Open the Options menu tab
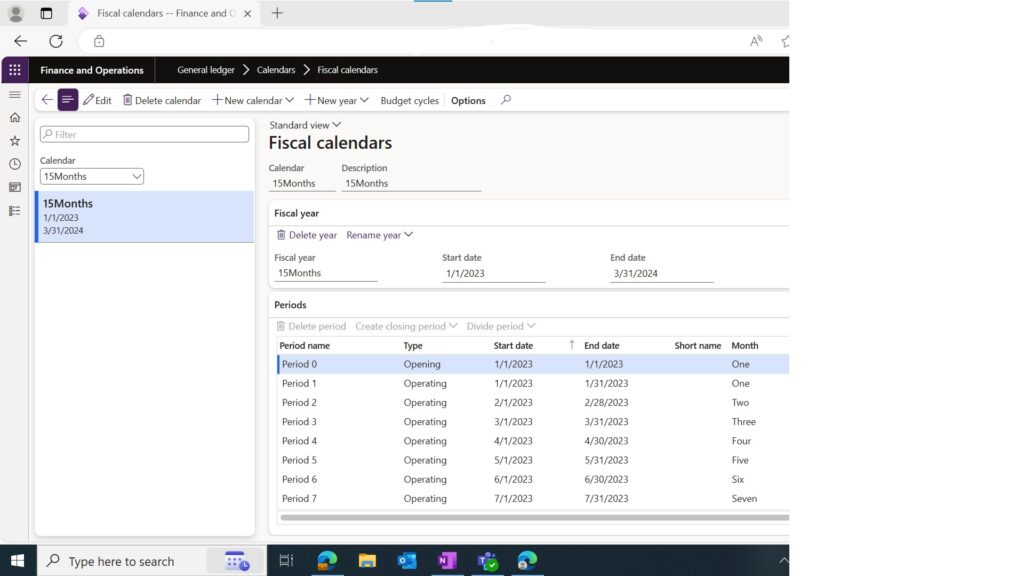The width and height of the screenshot is (1024, 576). pos(468,101)
